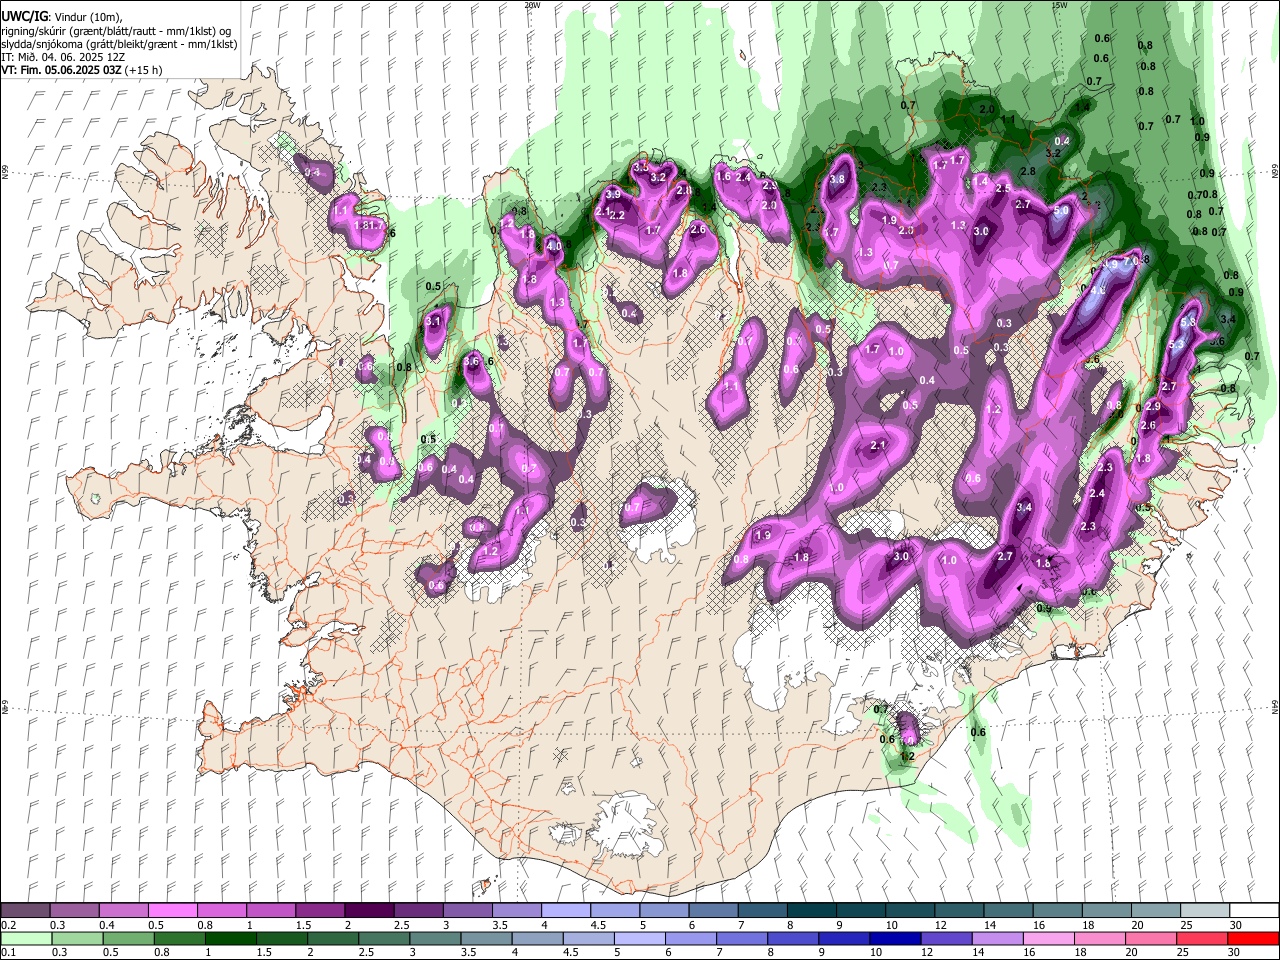Click the 'VT: Fim. 05.06.2025 03Z' line
This screenshot has width=1280, height=960.
pos(82,70)
